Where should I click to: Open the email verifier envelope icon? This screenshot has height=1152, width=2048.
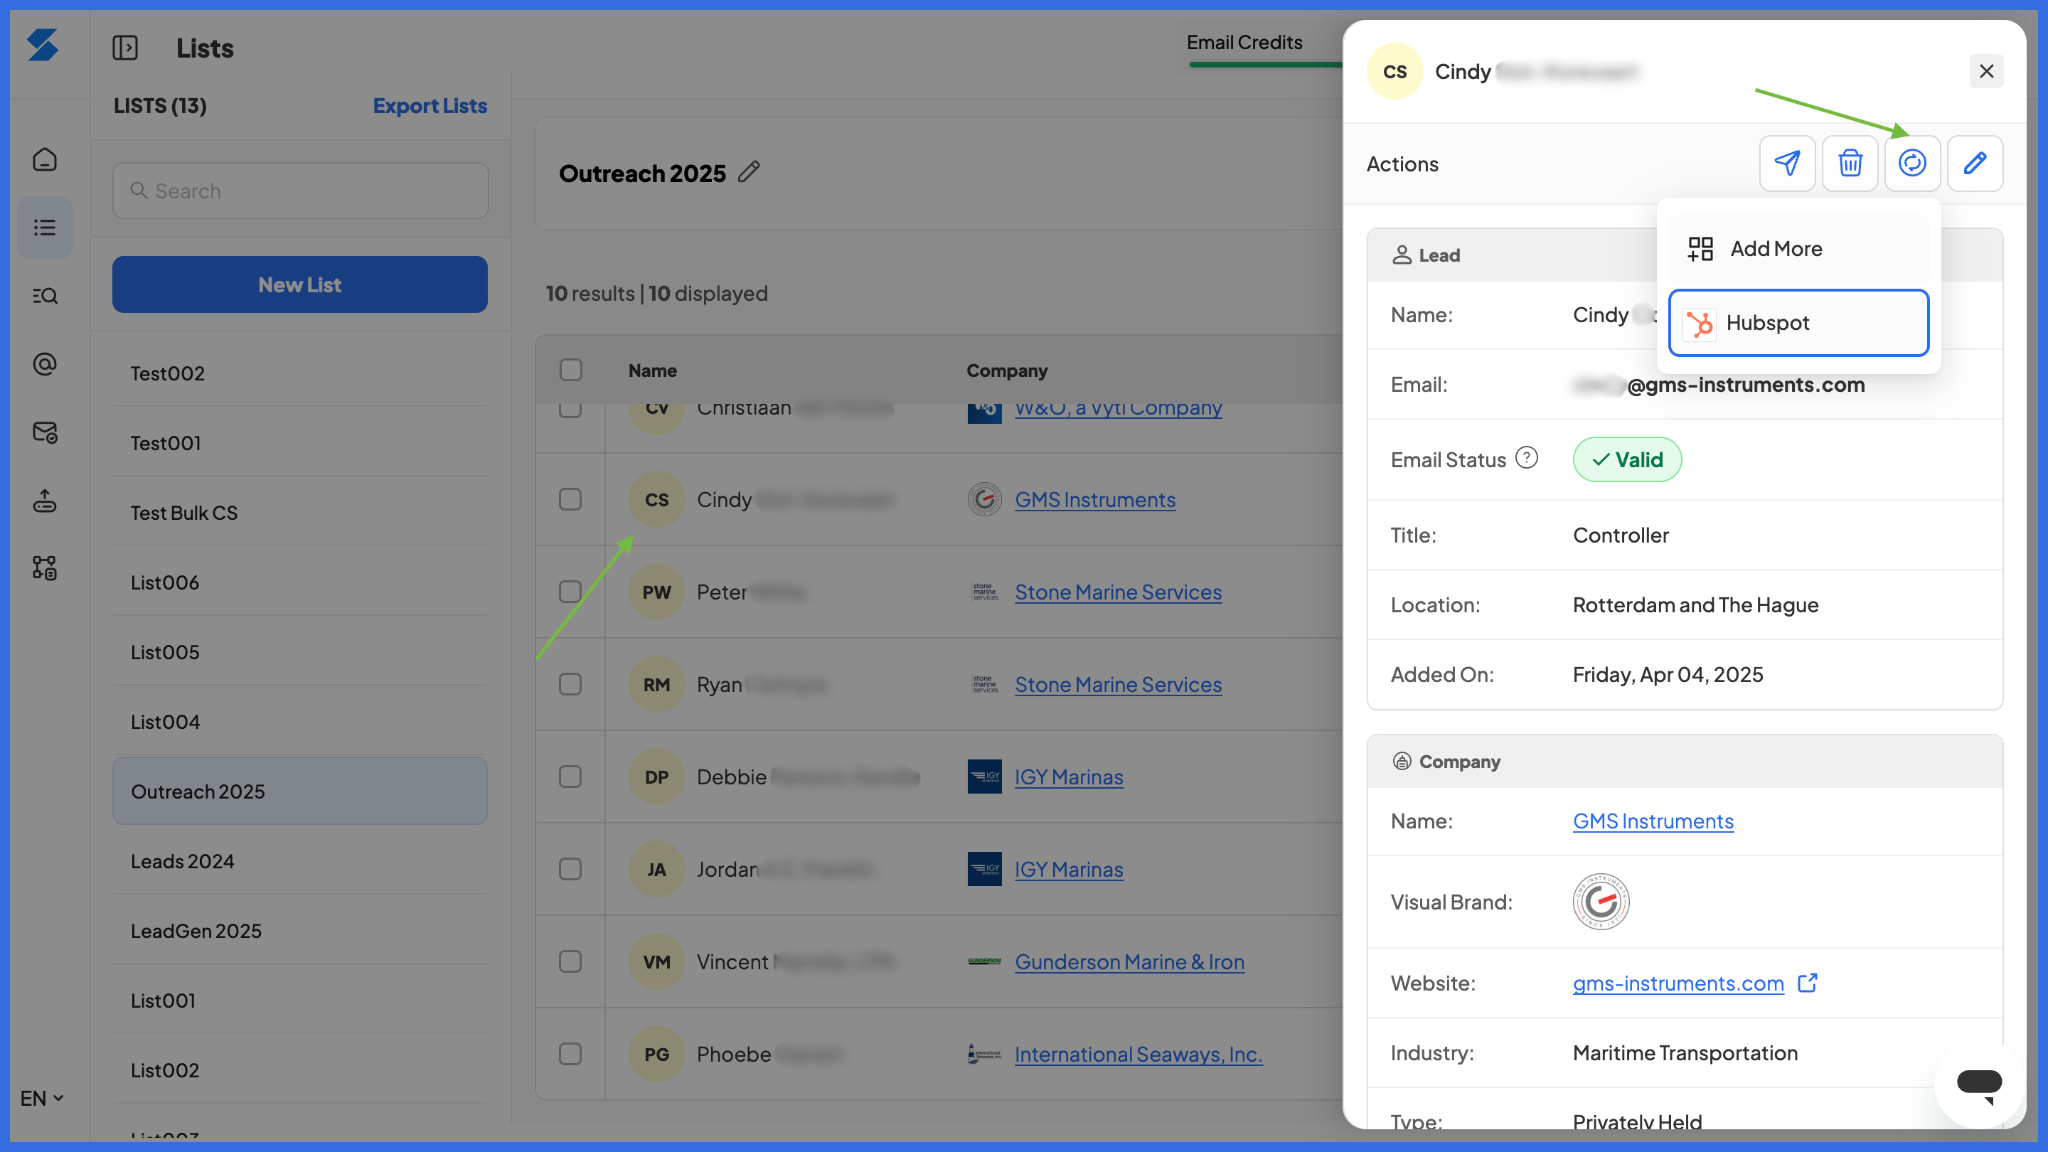pyautogui.click(x=45, y=432)
